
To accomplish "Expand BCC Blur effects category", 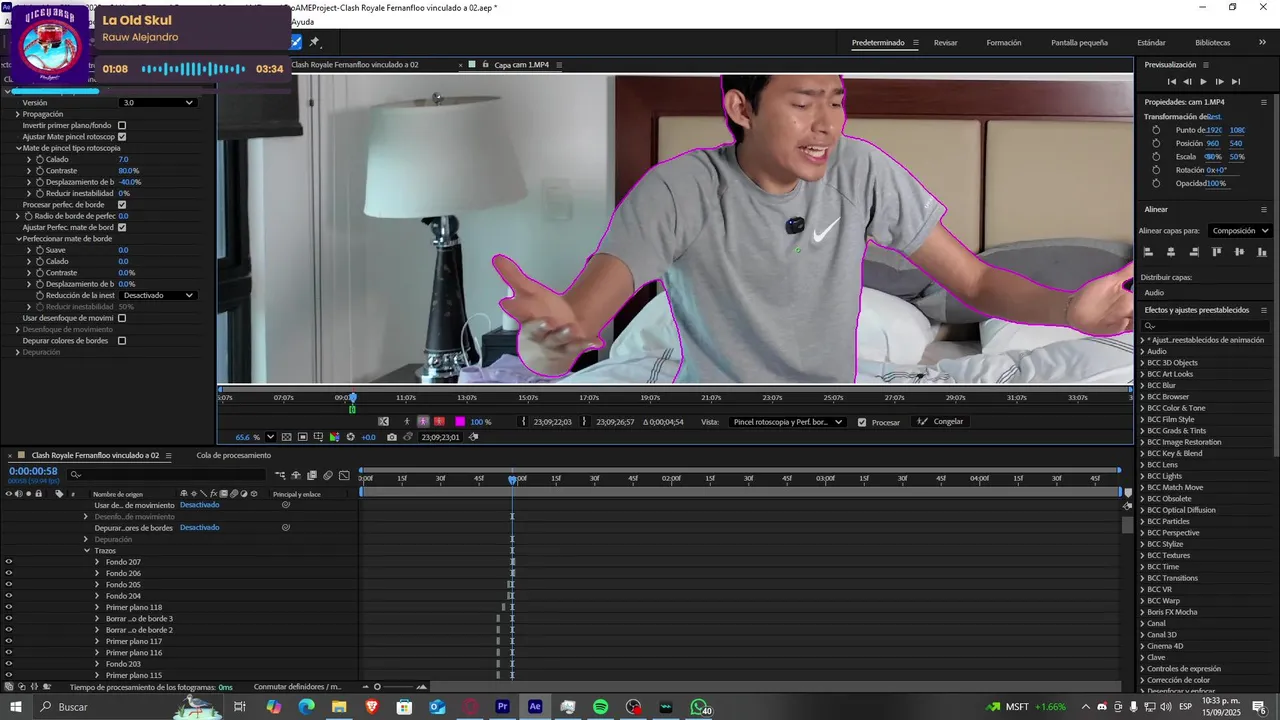I will point(1143,385).
